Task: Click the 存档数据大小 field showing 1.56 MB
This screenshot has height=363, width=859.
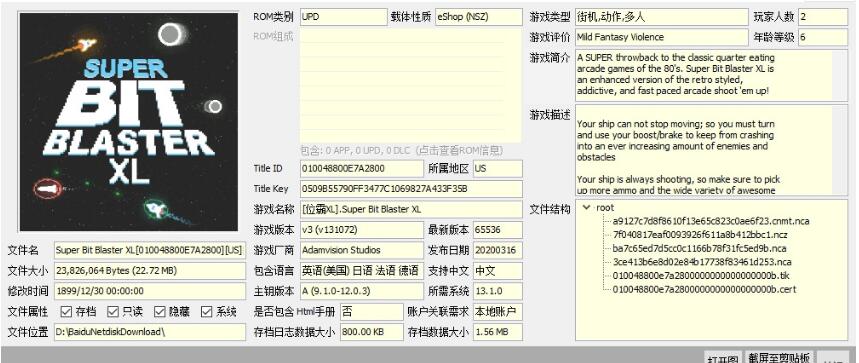Action: pos(498,332)
